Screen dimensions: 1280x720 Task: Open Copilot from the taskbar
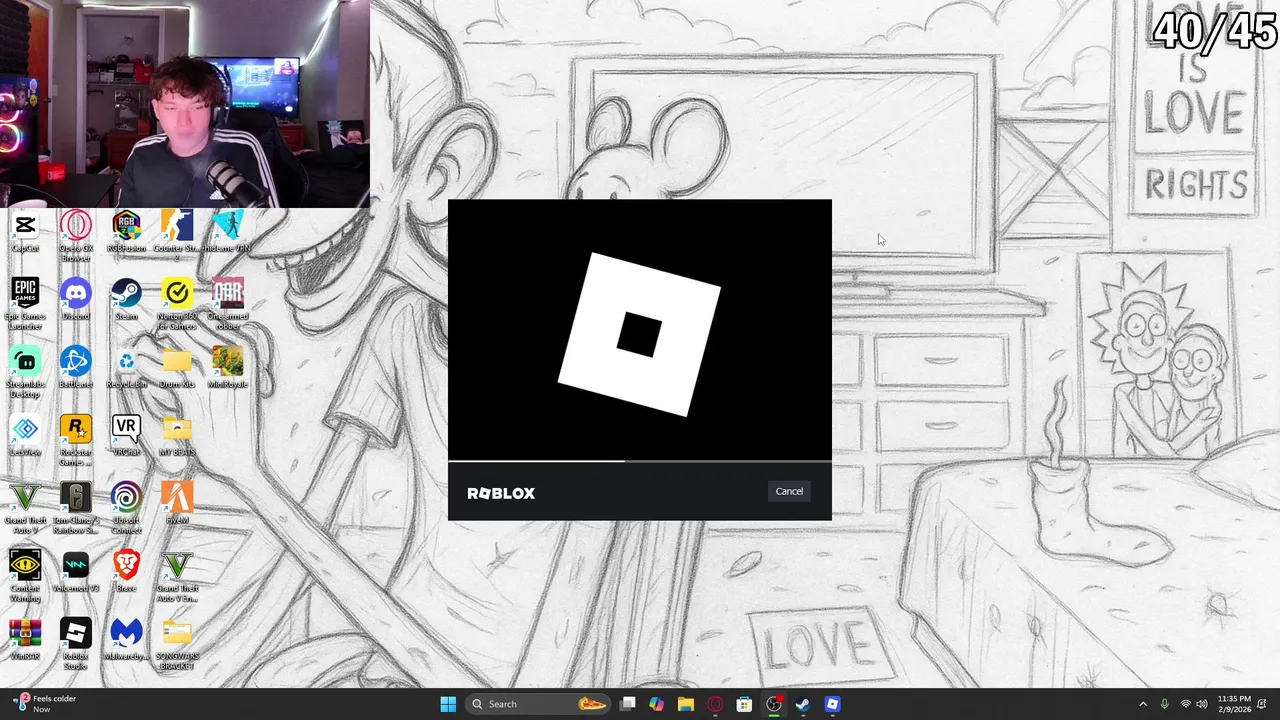coord(656,704)
